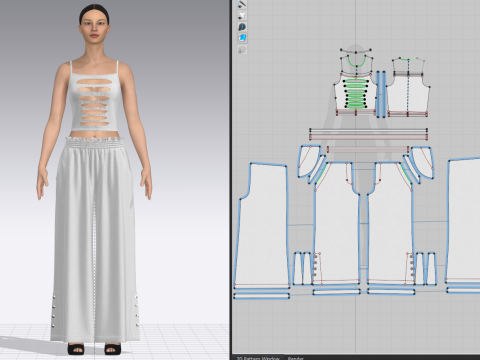The image size is (480, 360).
Task: Select the left pocket bag pattern piece
Action: (x=308, y=161)
